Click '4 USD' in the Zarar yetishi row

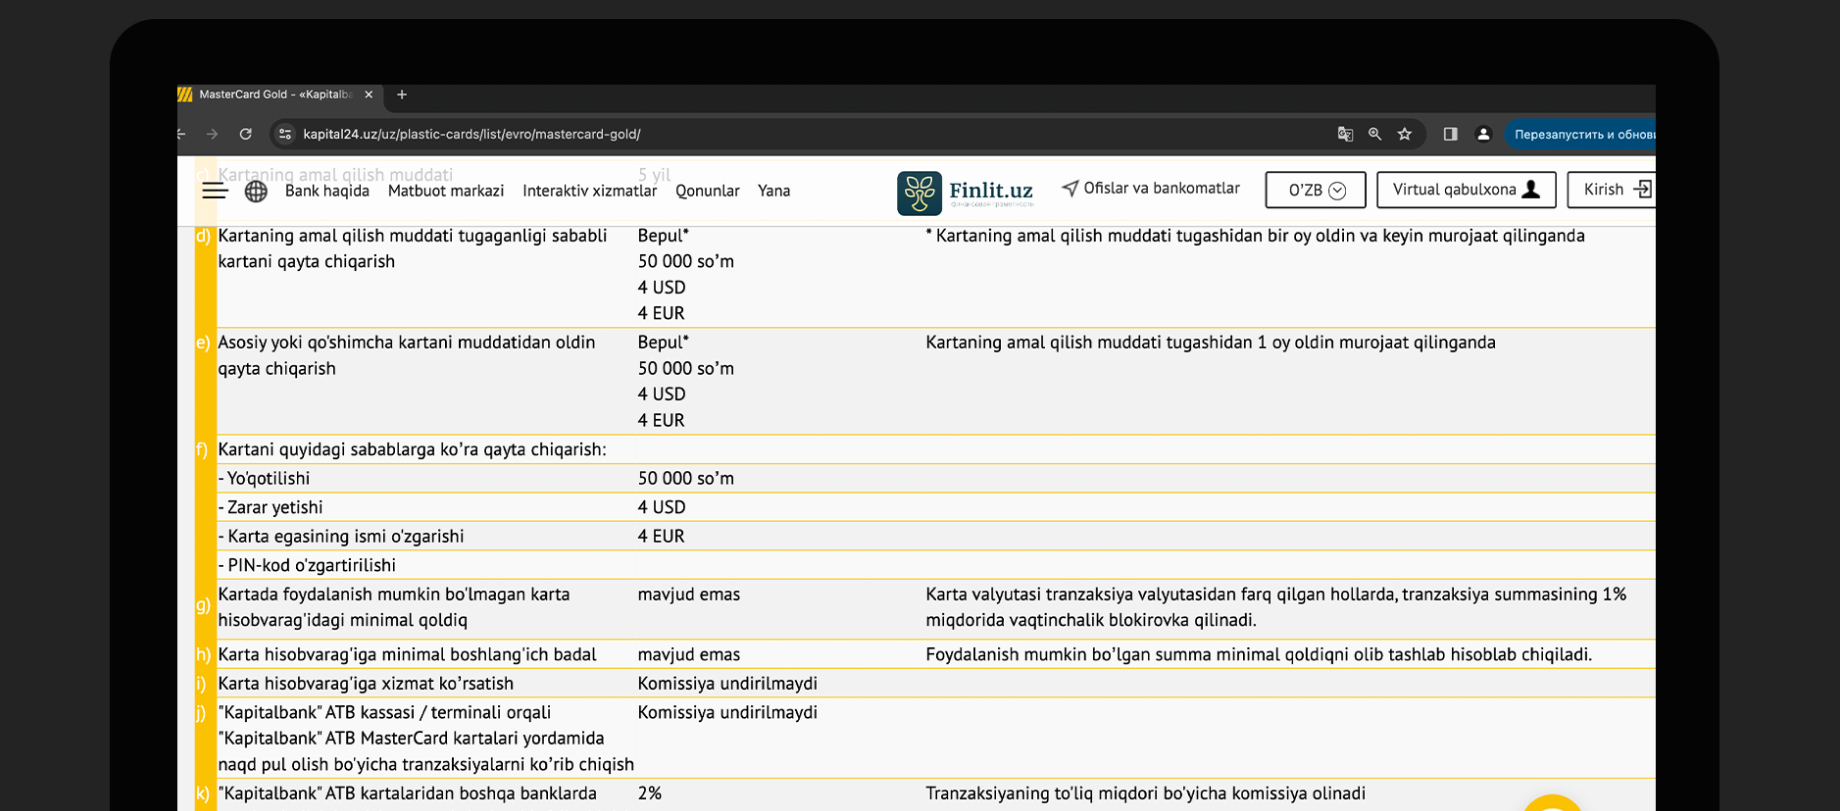(662, 507)
